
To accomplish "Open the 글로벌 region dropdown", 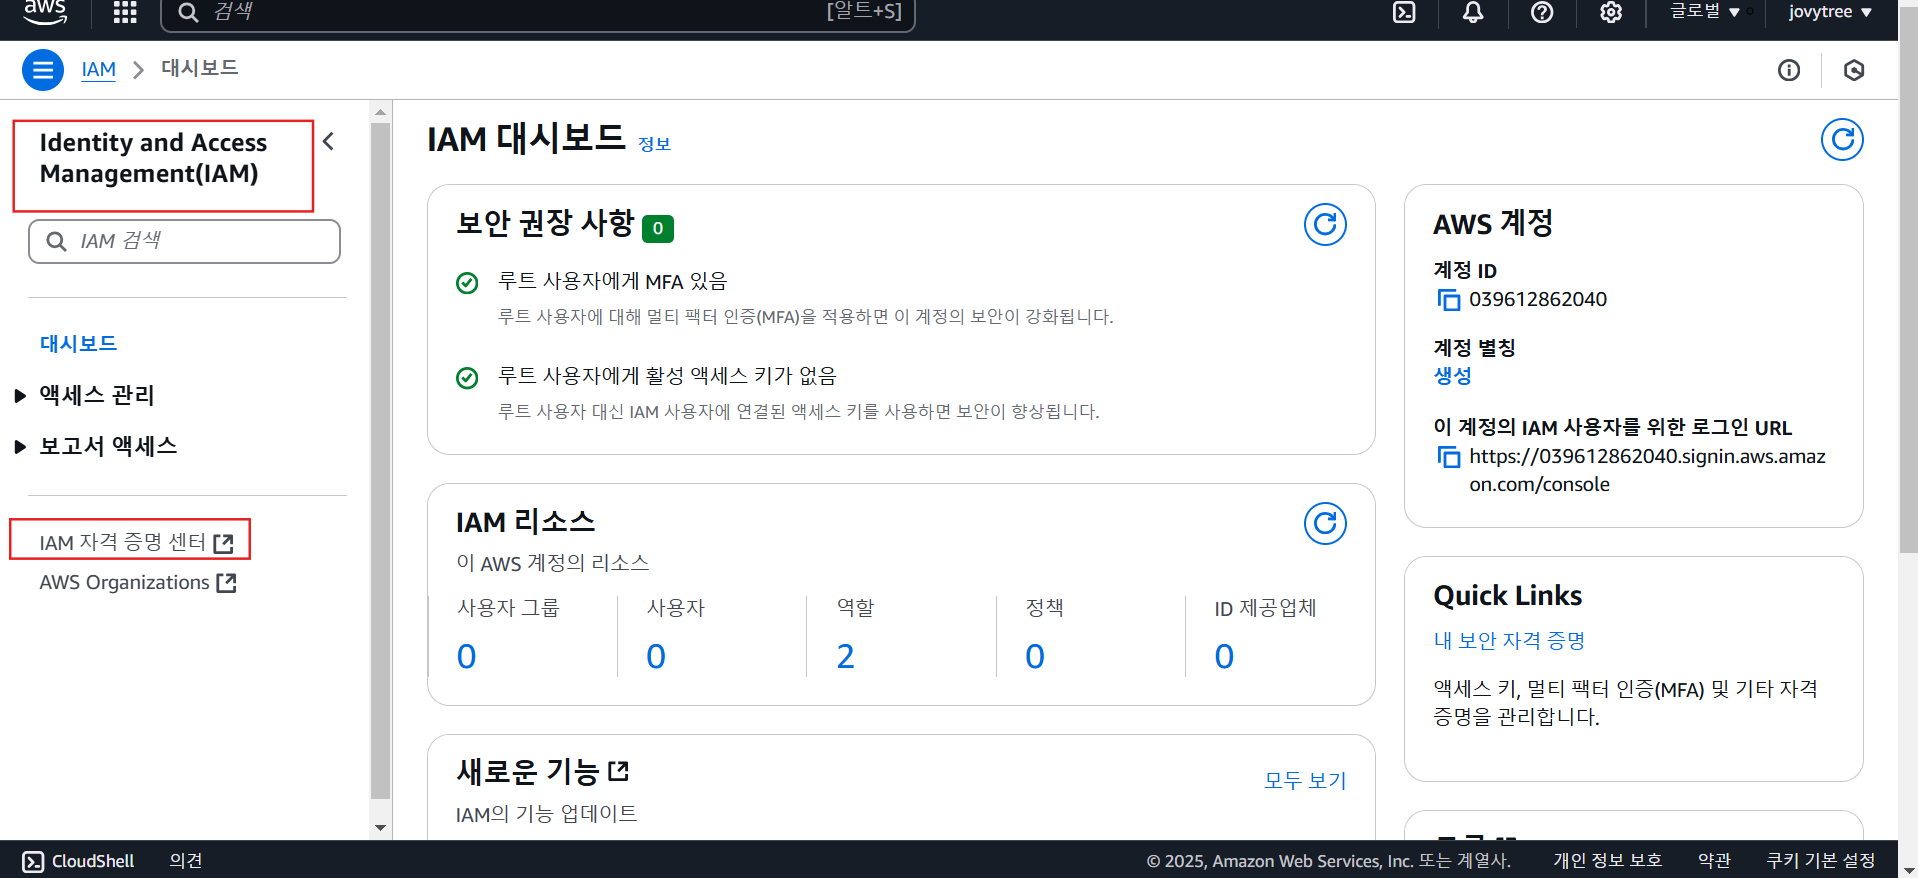I will click(x=1706, y=12).
